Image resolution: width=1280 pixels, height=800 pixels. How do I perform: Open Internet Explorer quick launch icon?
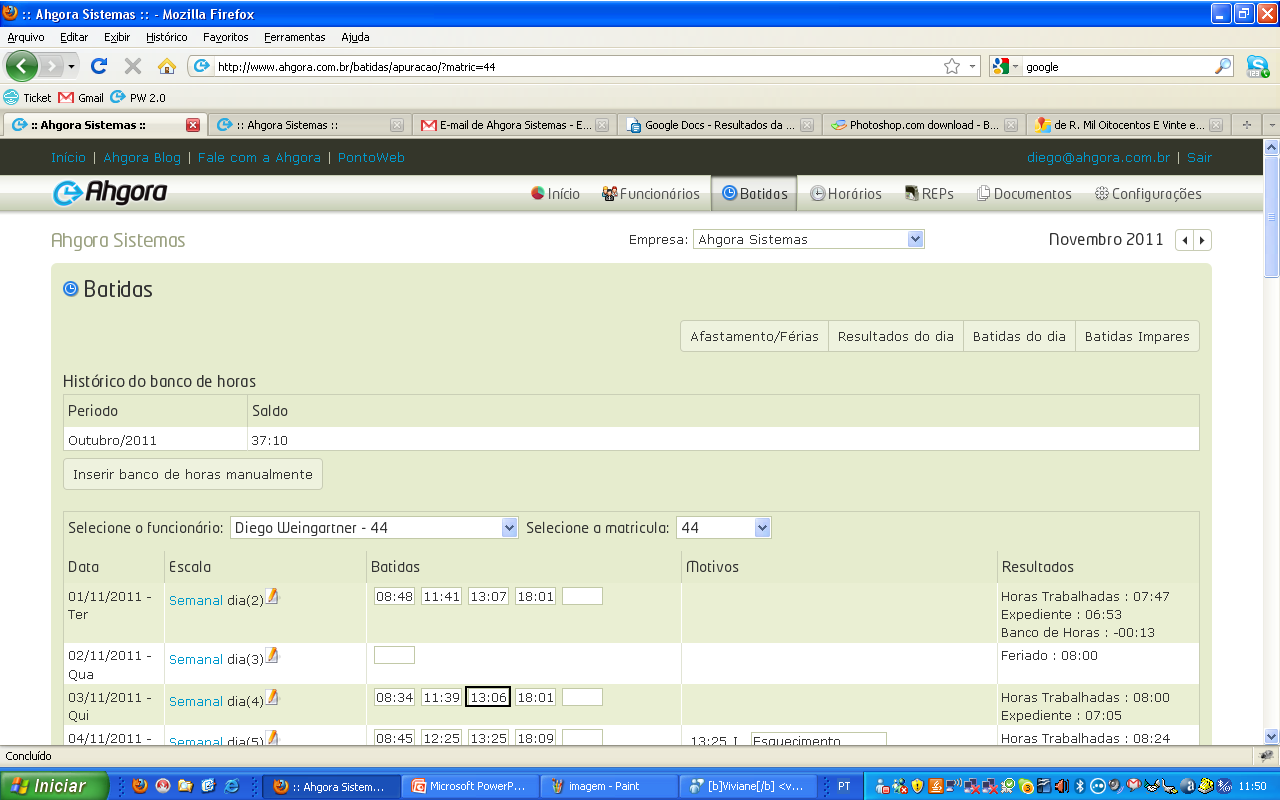pyautogui.click(x=231, y=786)
